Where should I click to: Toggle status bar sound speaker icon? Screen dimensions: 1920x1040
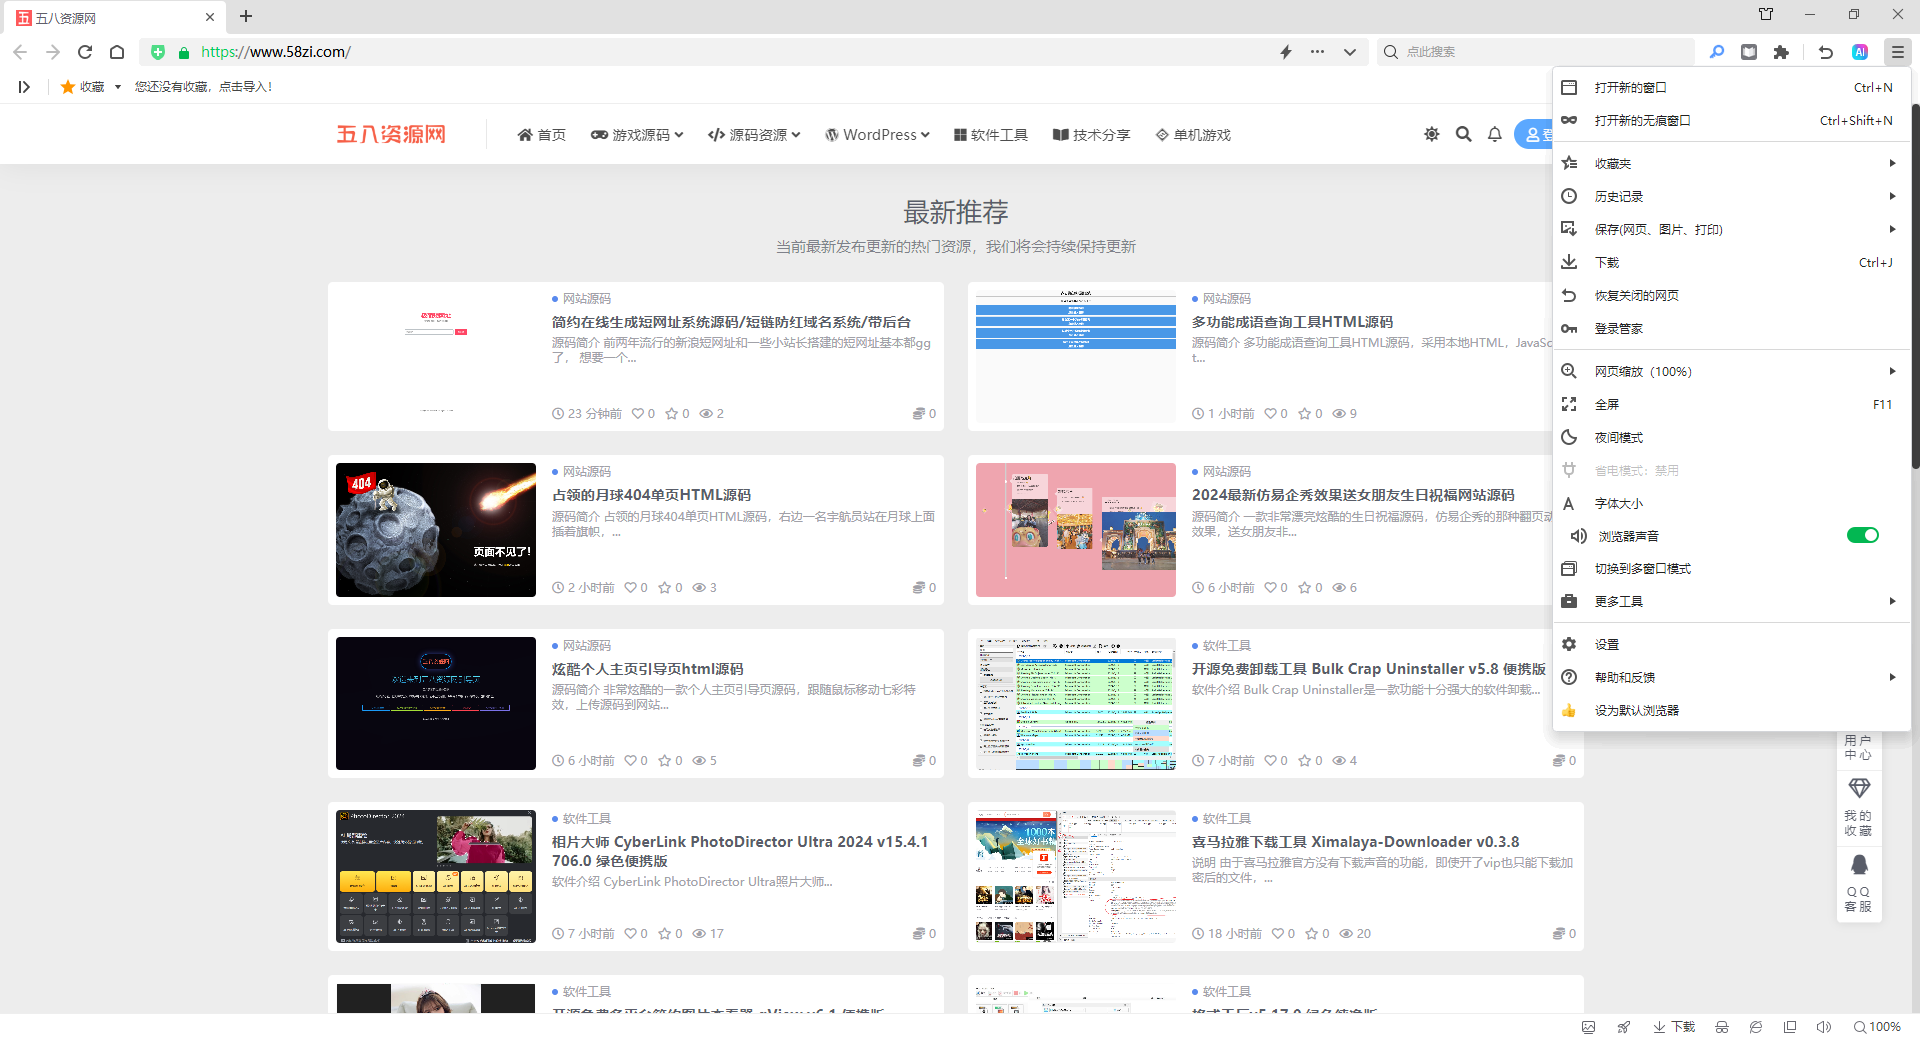coord(1824,1027)
